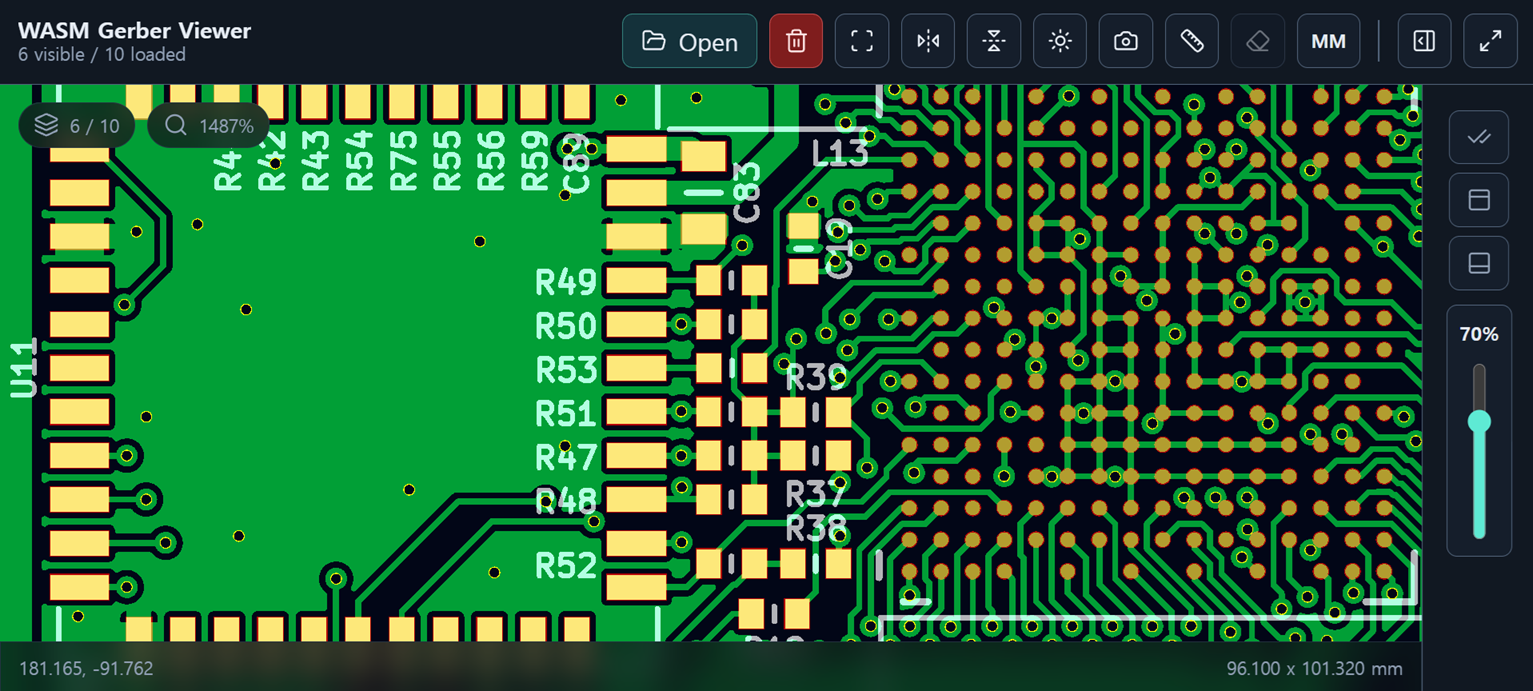This screenshot has width=1533, height=691.
Task: Click the R39 component label
Action: pyautogui.click(x=816, y=378)
